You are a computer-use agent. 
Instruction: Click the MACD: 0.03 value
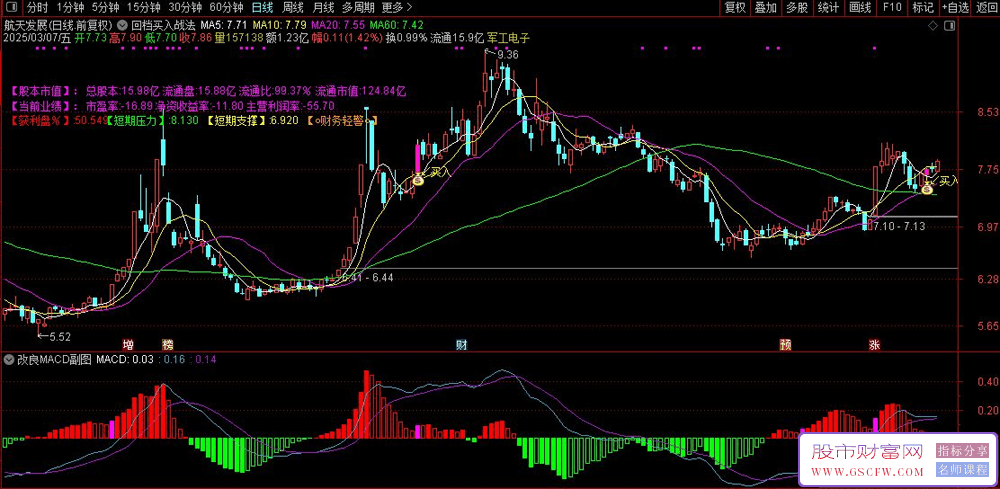coord(124,360)
